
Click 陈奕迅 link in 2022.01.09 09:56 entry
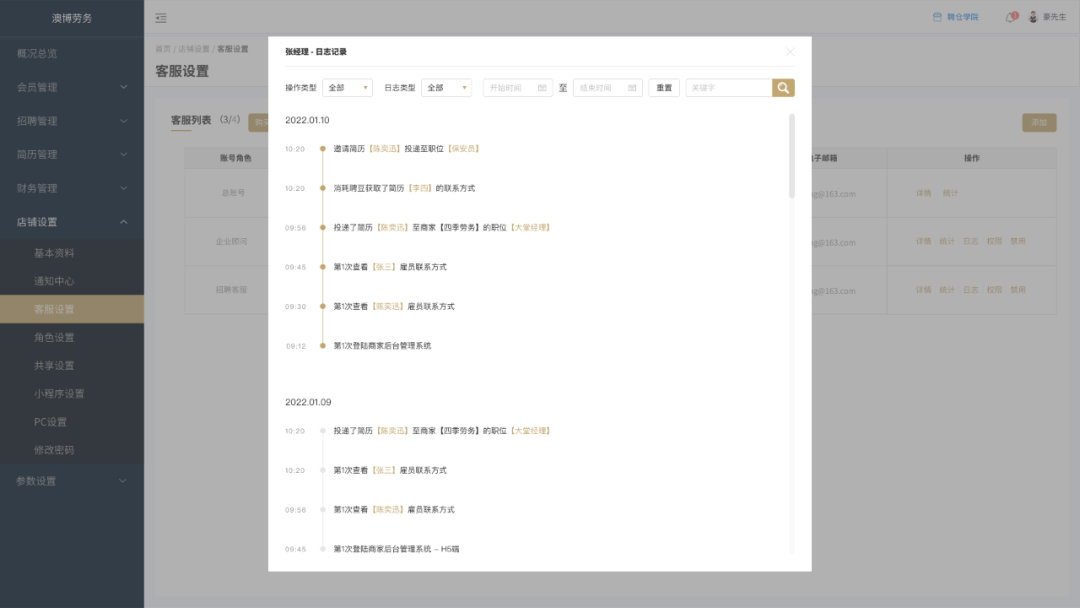point(388,510)
